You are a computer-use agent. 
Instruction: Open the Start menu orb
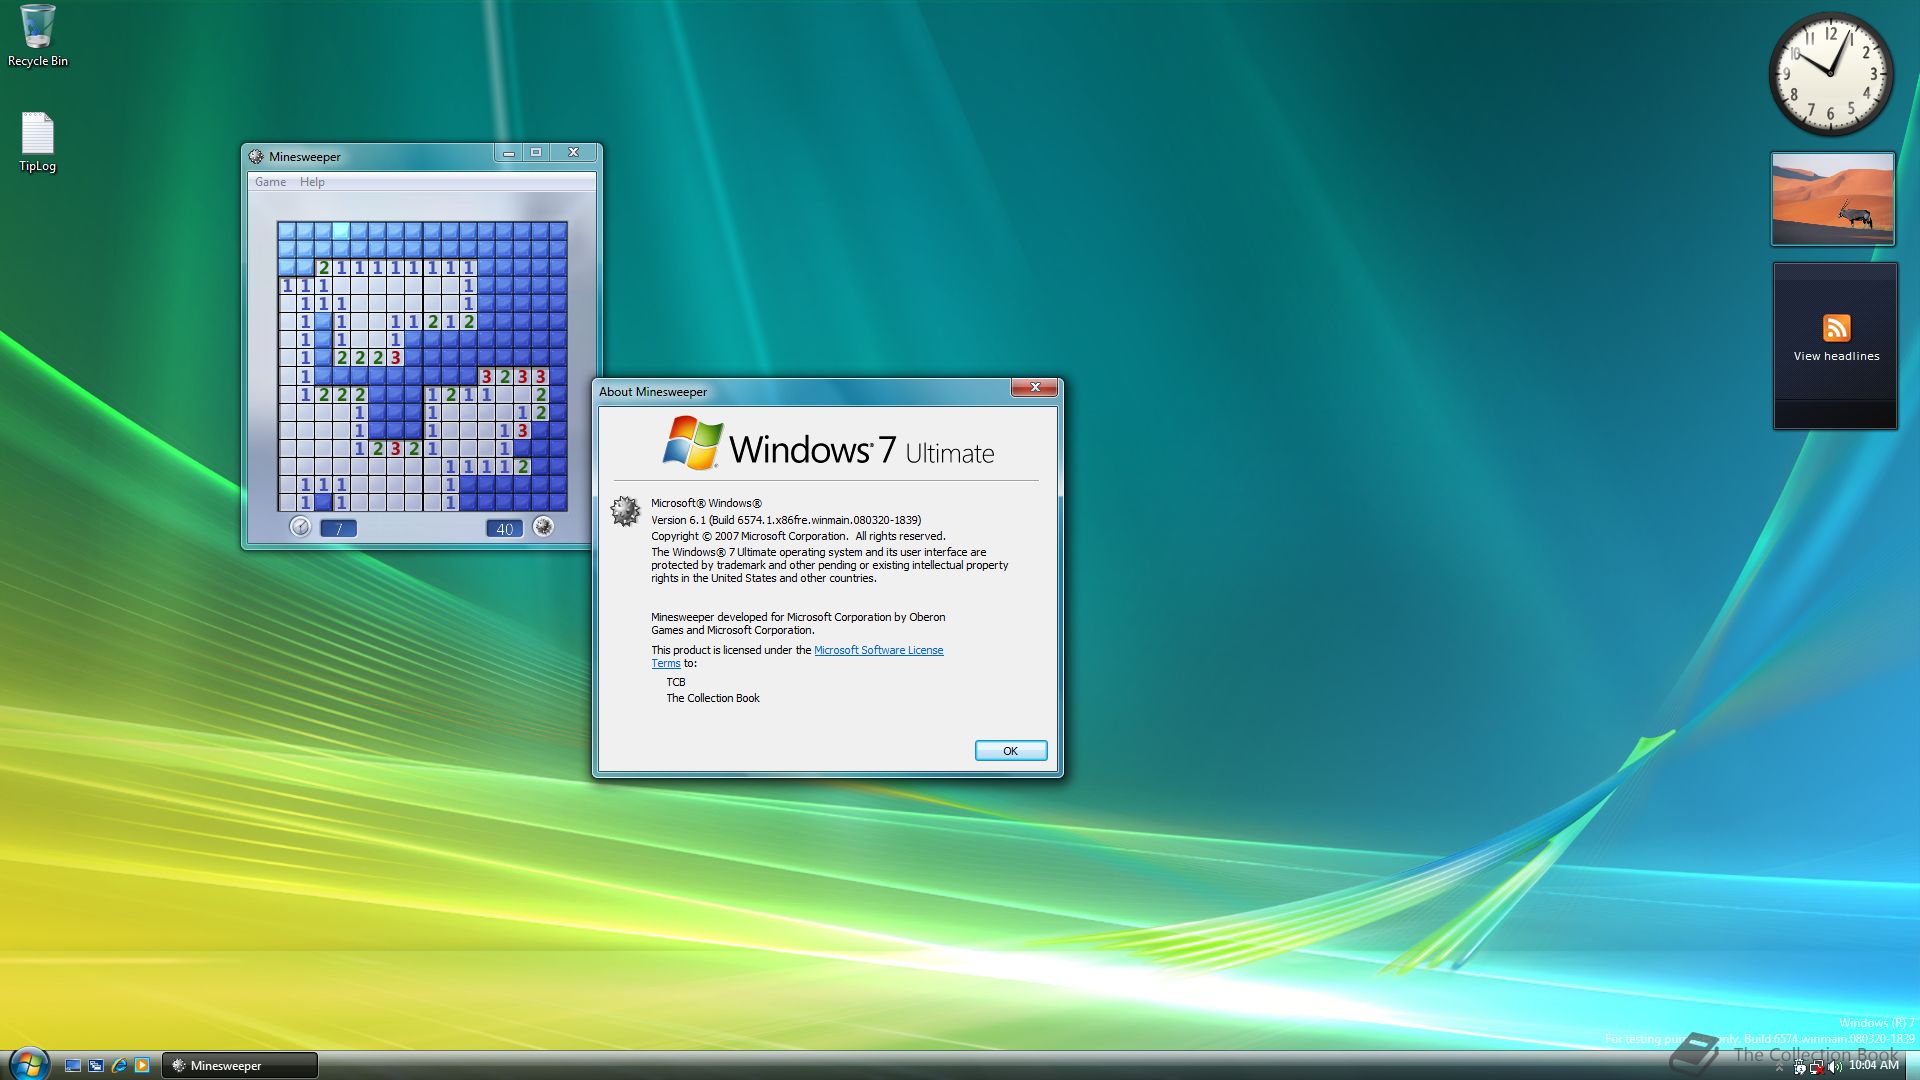[x=28, y=1064]
